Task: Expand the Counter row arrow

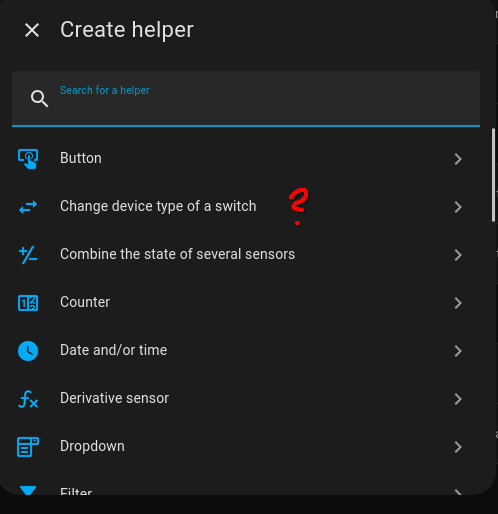Action: coord(458,303)
